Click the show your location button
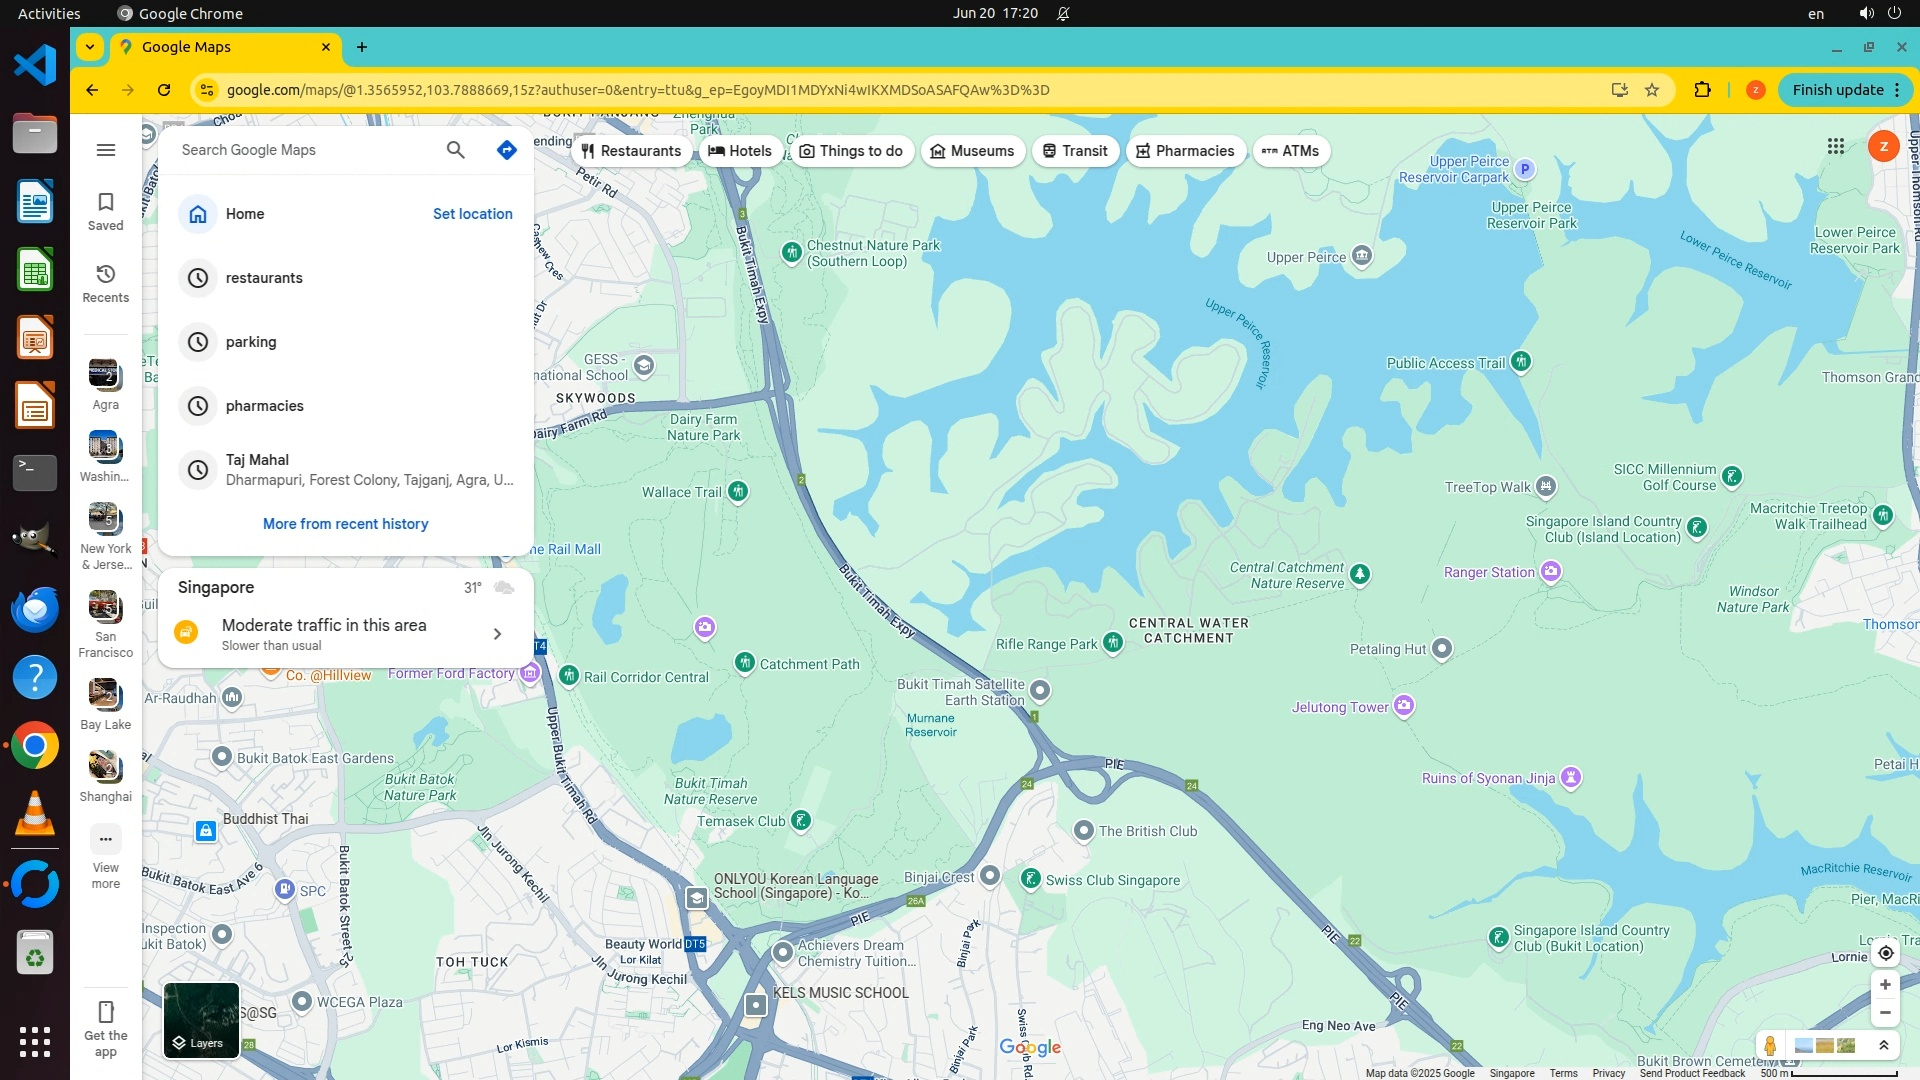 1885,953
